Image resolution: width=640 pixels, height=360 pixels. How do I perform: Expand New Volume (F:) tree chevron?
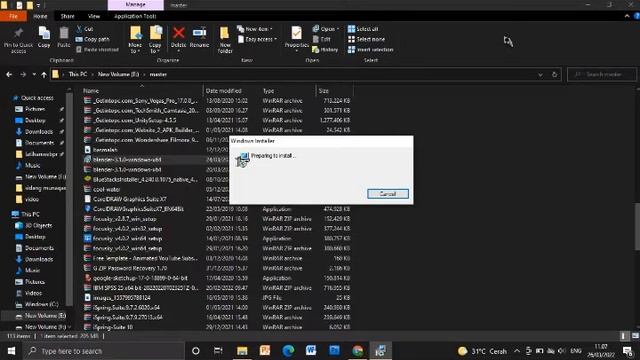tap(69, 327)
